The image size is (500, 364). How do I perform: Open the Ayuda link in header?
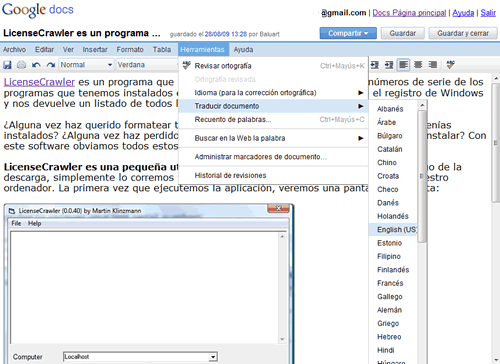point(463,13)
